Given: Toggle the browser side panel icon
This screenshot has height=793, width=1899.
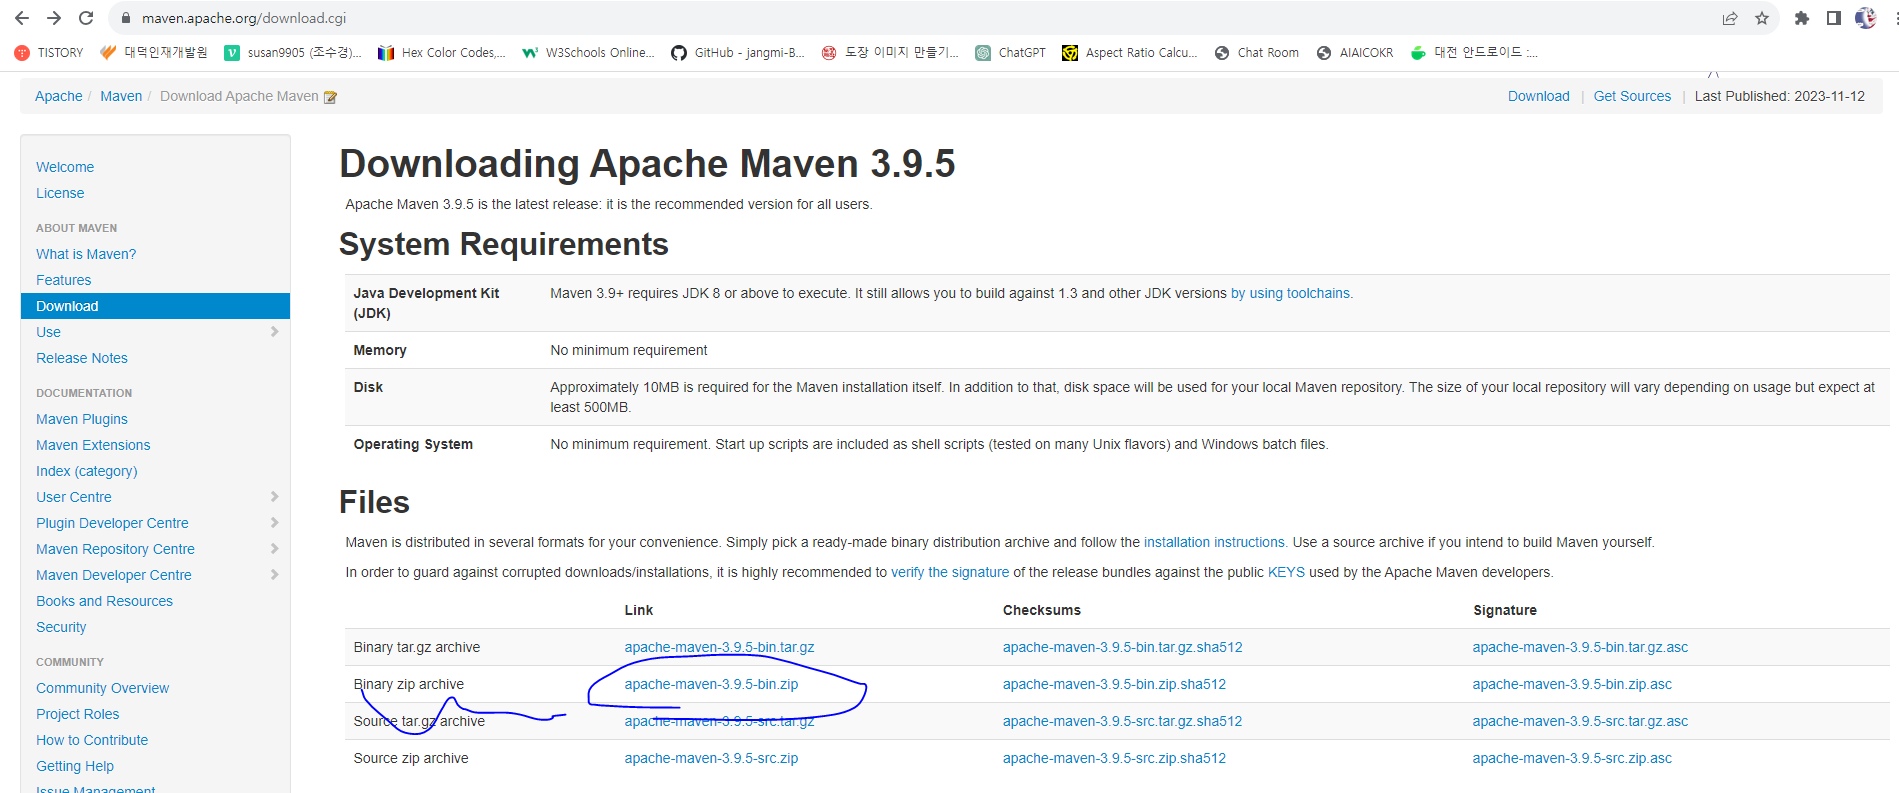Looking at the screenshot, I should click(1834, 18).
